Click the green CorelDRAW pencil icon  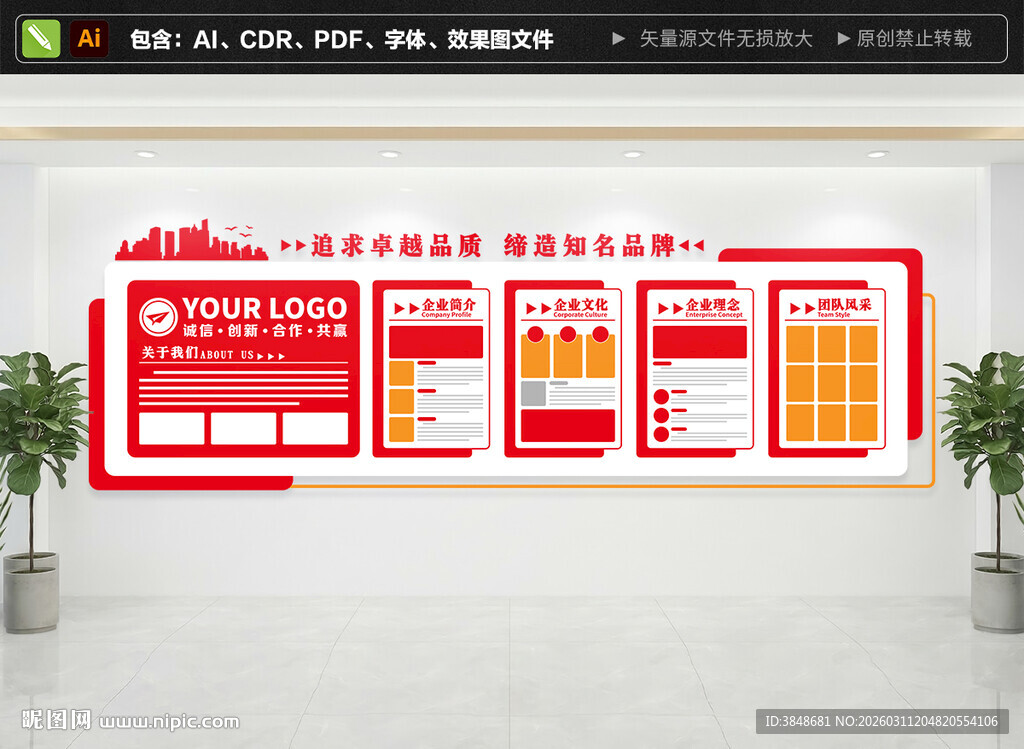41,39
